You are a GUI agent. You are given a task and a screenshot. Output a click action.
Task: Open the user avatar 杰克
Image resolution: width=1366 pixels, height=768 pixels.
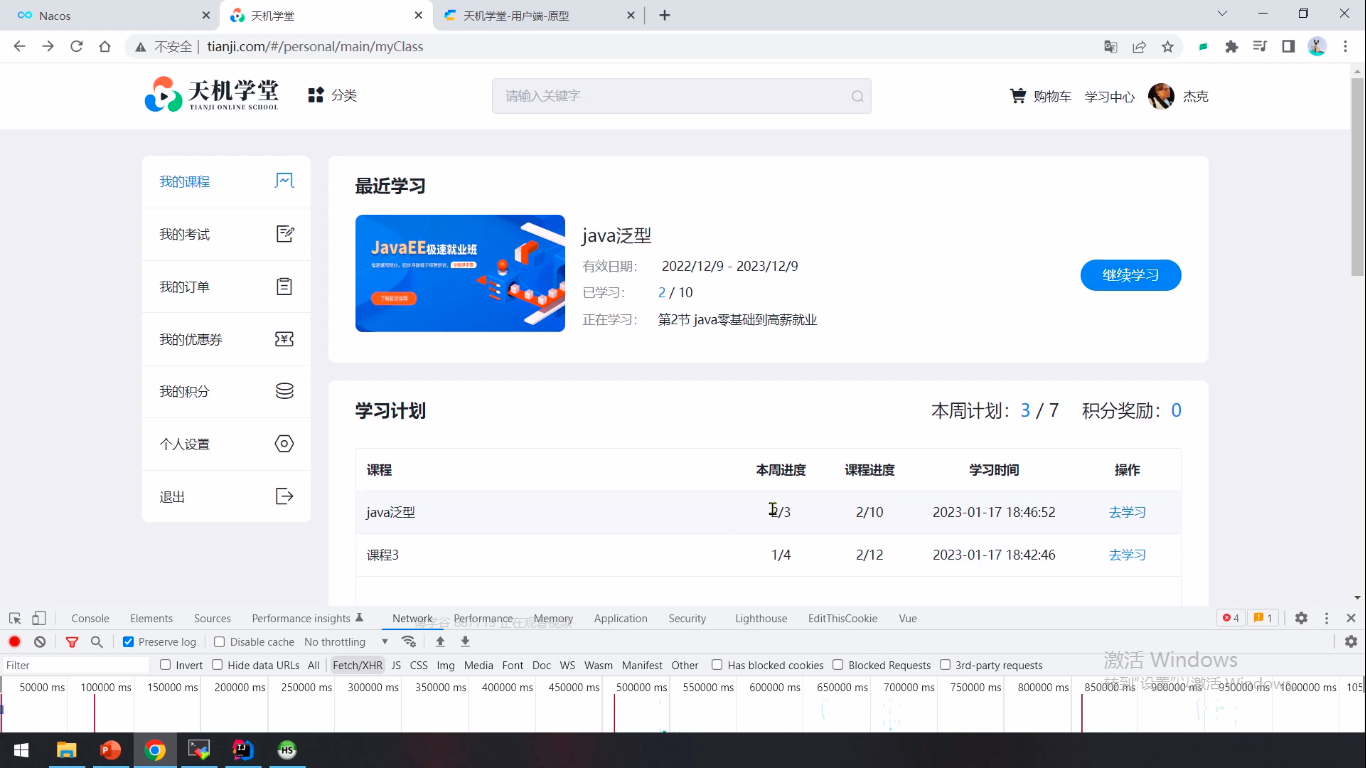pos(1161,96)
